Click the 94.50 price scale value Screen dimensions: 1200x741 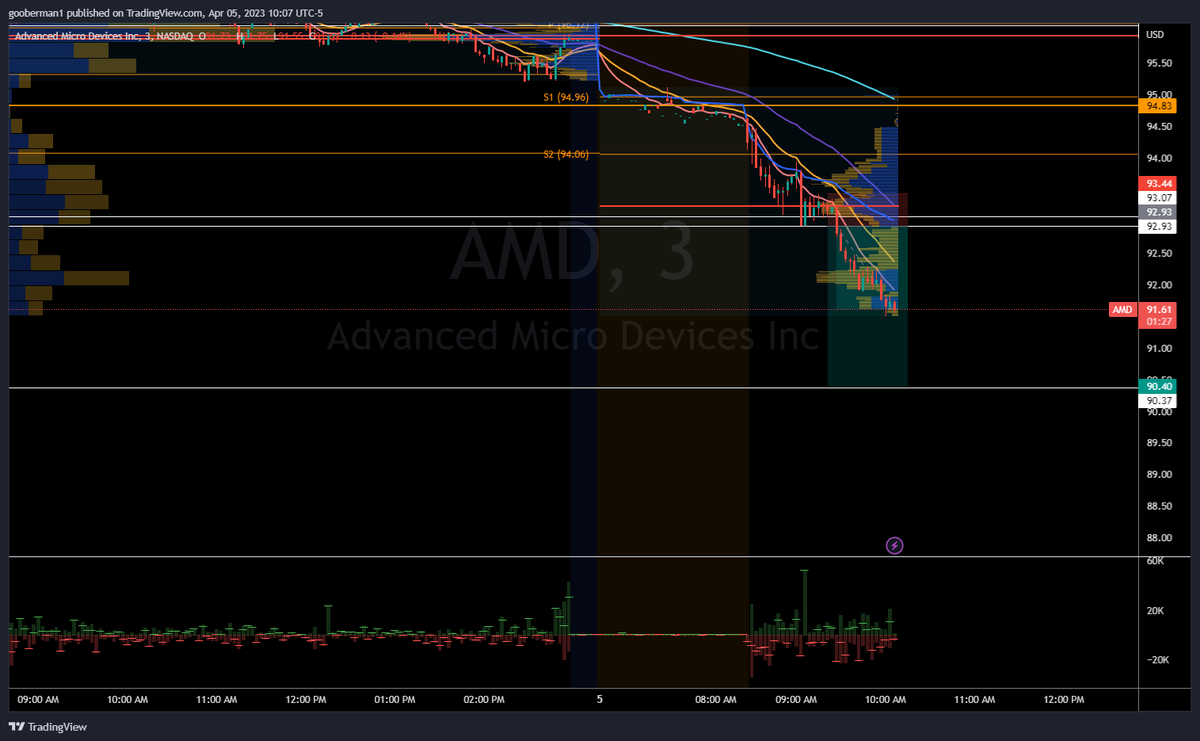click(x=1160, y=126)
